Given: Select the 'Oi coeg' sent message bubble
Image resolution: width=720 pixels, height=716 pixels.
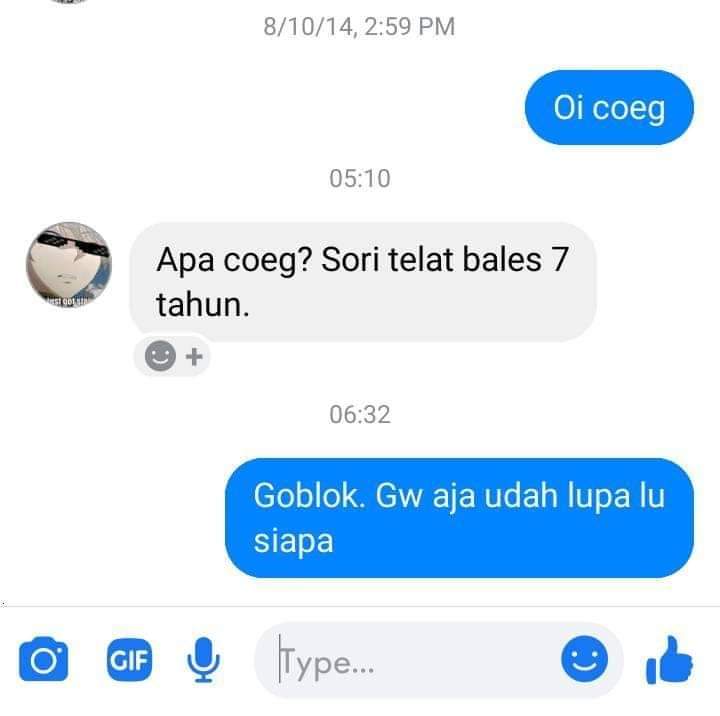Looking at the screenshot, I should (609, 107).
